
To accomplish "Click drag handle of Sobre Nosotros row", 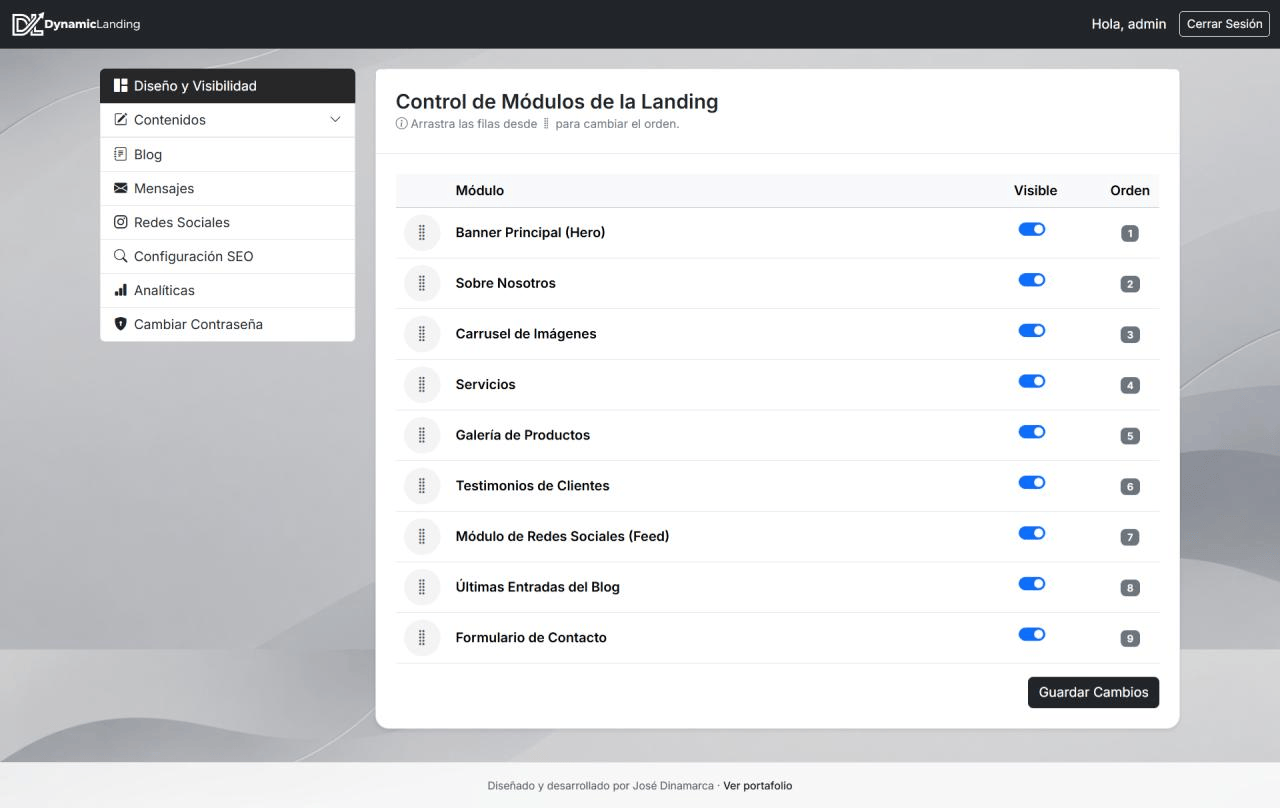I will [x=422, y=283].
